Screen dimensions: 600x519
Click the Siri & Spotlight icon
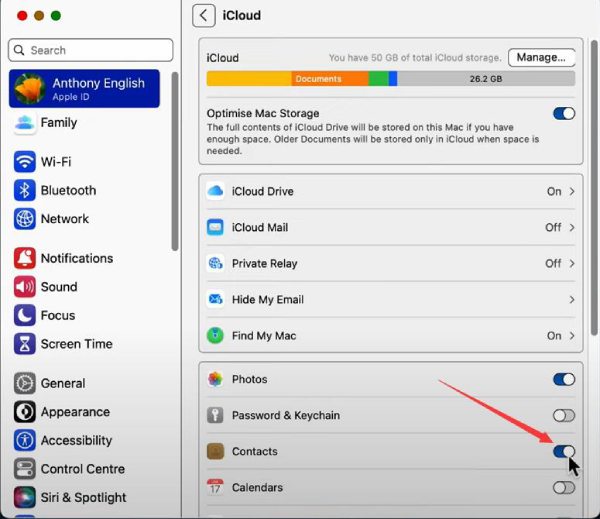24,497
